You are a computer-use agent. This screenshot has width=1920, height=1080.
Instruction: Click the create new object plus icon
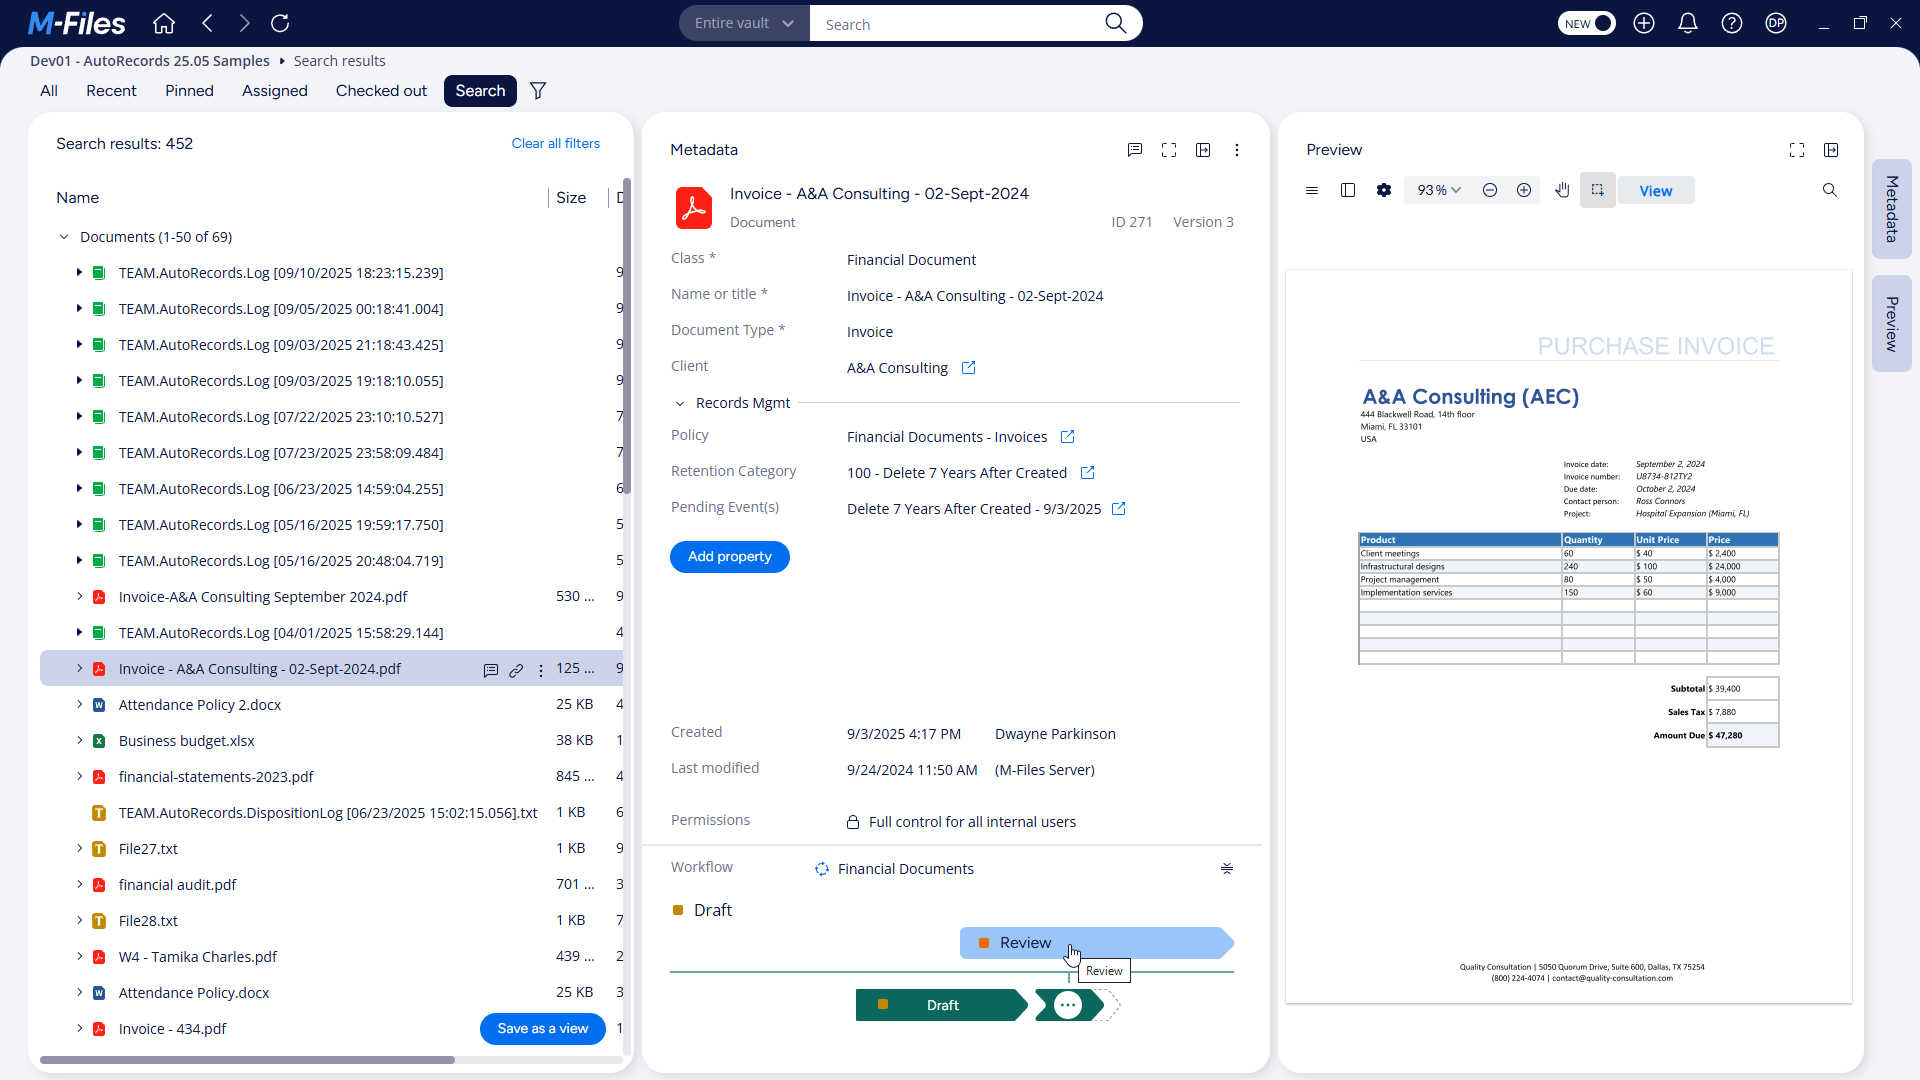coord(1644,23)
